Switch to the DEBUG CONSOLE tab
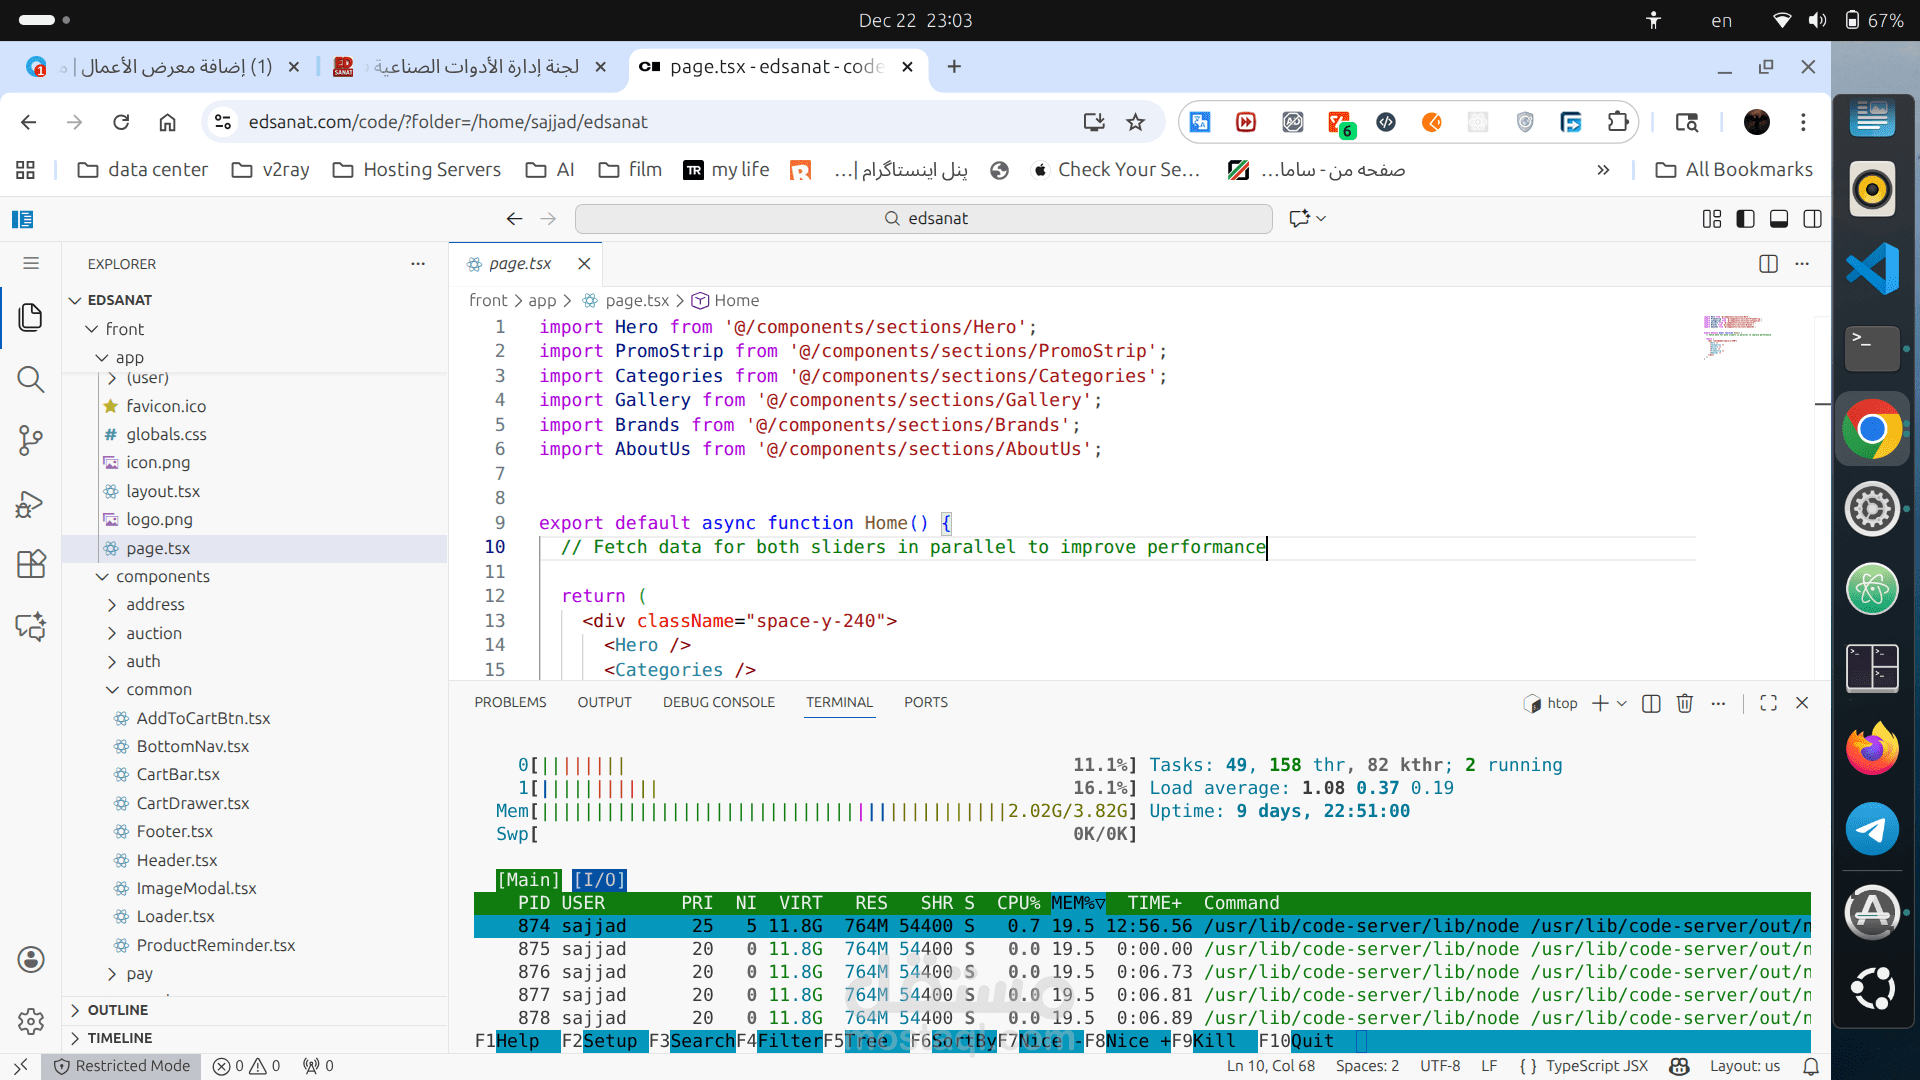The image size is (1920, 1080). (718, 702)
